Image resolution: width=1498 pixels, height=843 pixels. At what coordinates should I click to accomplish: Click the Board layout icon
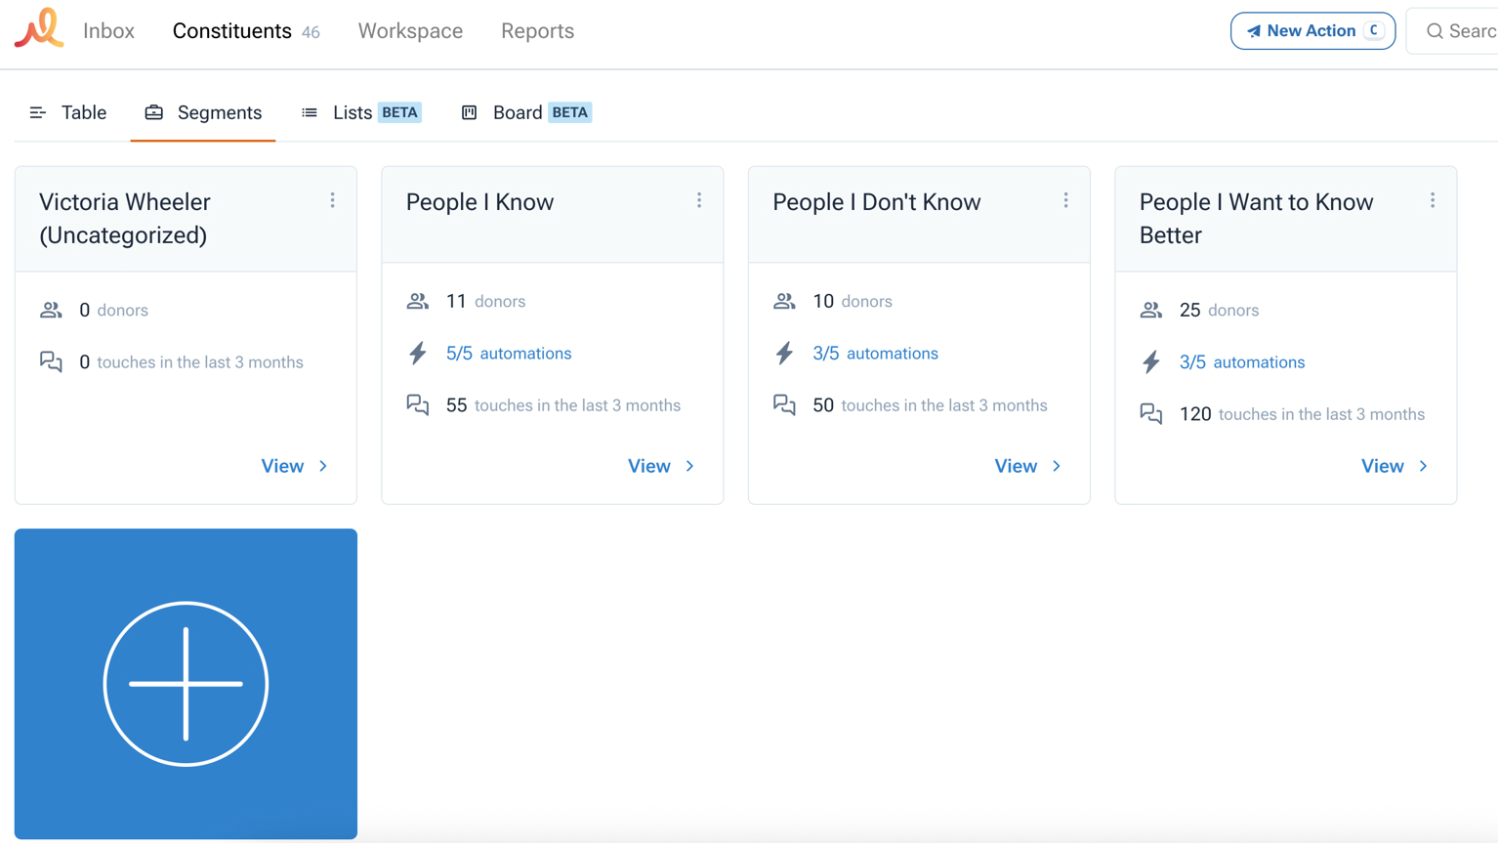[x=469, y=112]
